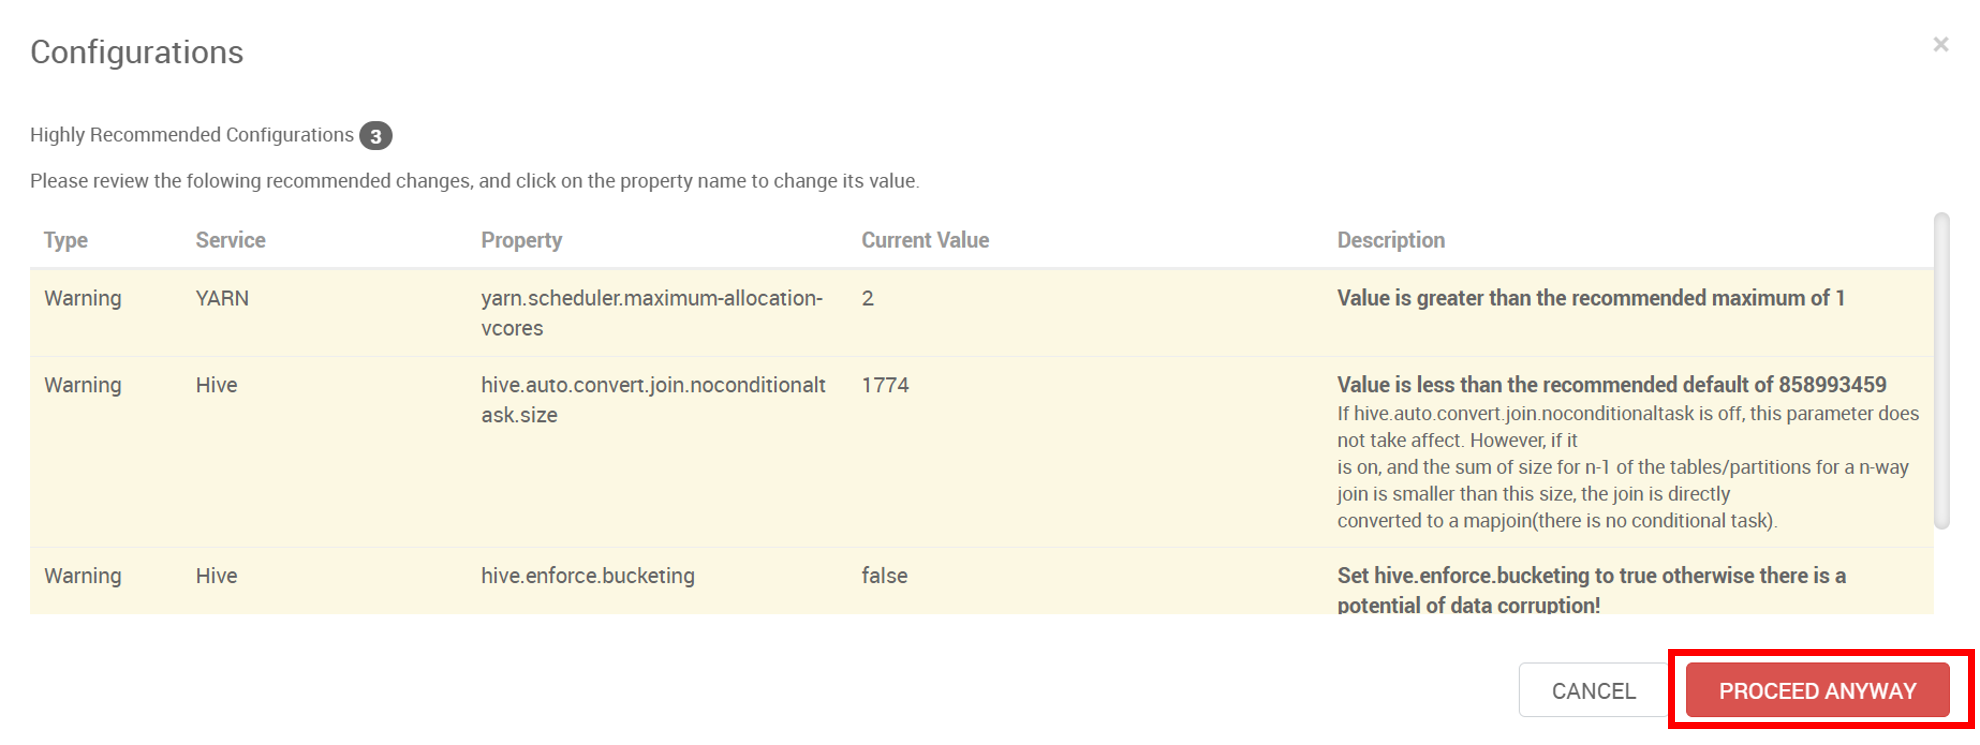Click the Highly Recommended Configurations heading

tap(192, 135)
